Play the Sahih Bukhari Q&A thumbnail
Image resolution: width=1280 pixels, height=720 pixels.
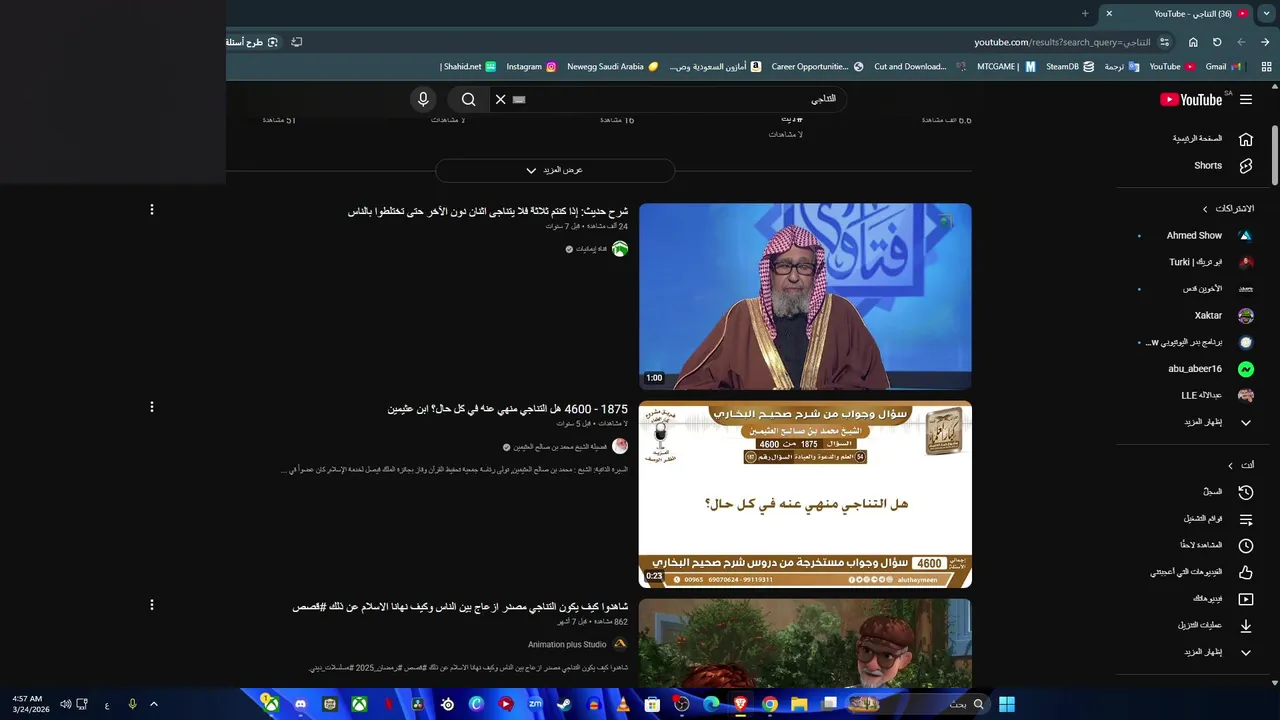coord(805,495)
